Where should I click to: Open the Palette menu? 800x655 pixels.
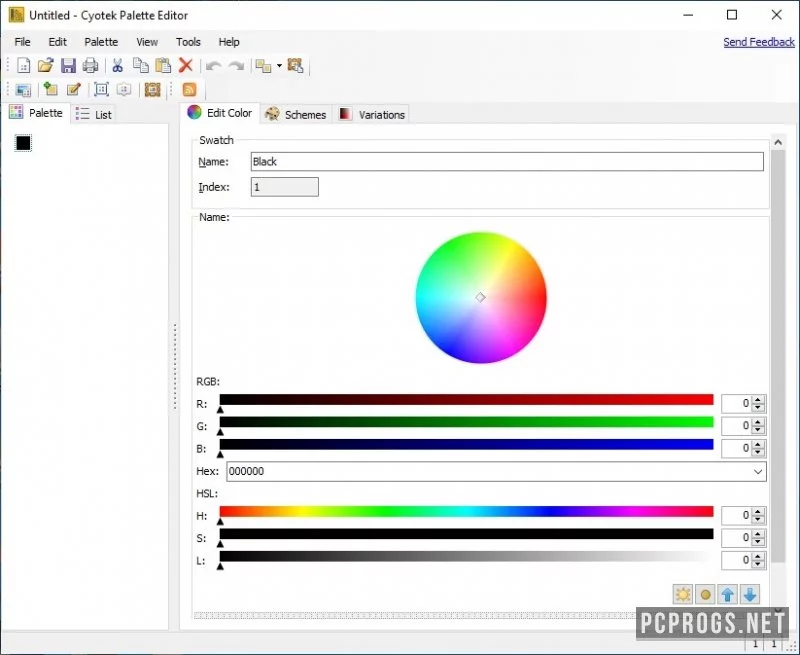coord(101,42)
